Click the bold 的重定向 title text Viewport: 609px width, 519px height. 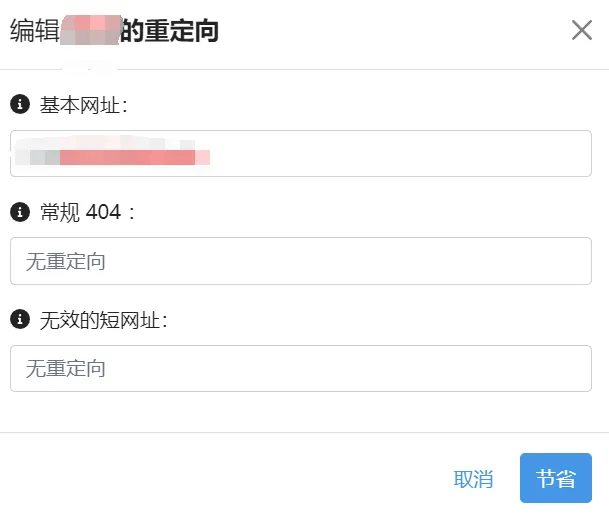coord(169,31)
